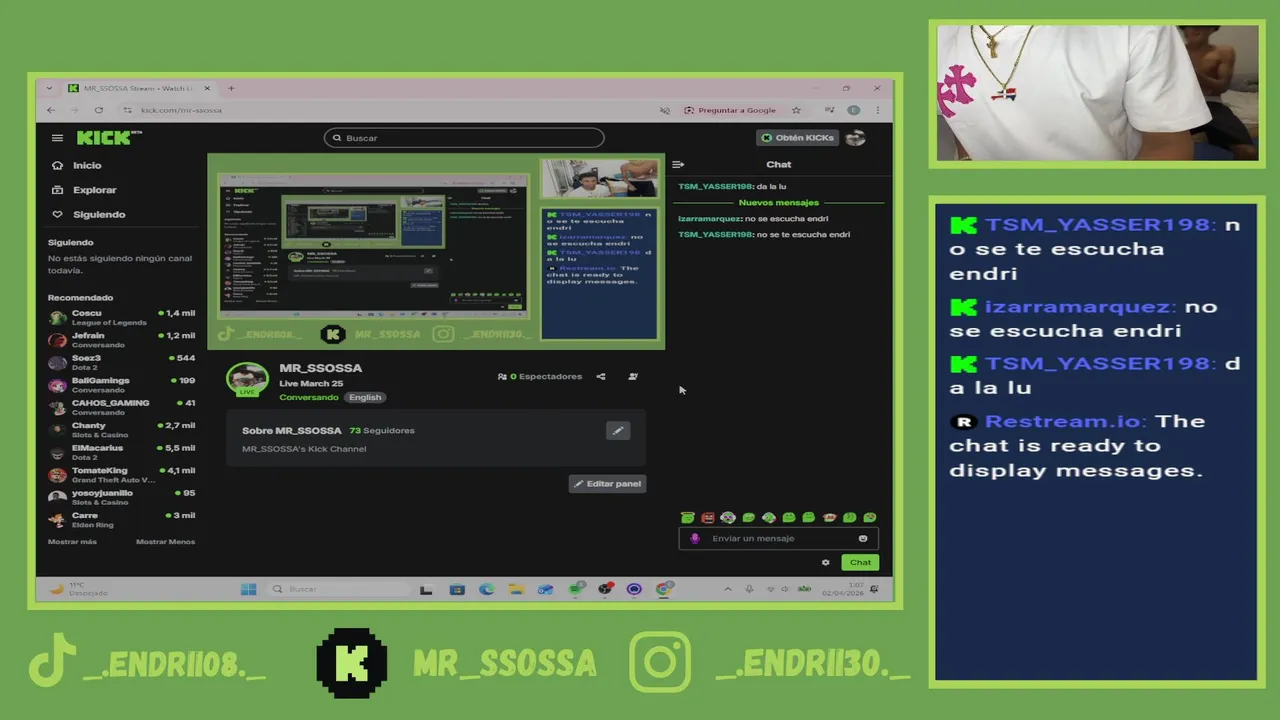Click the Editar panel button

point(607,484)
